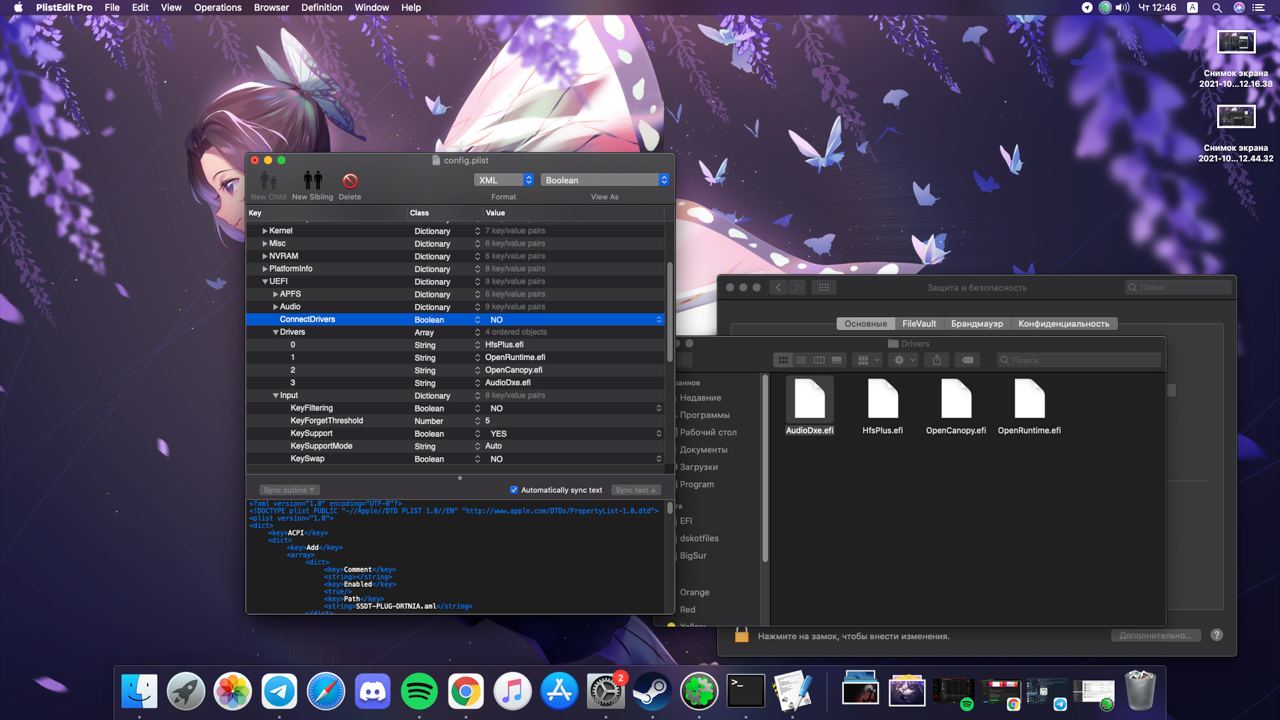1280x720 pixels.
Task: Open the Trash in the Dock
Action: coord(1140,690)
